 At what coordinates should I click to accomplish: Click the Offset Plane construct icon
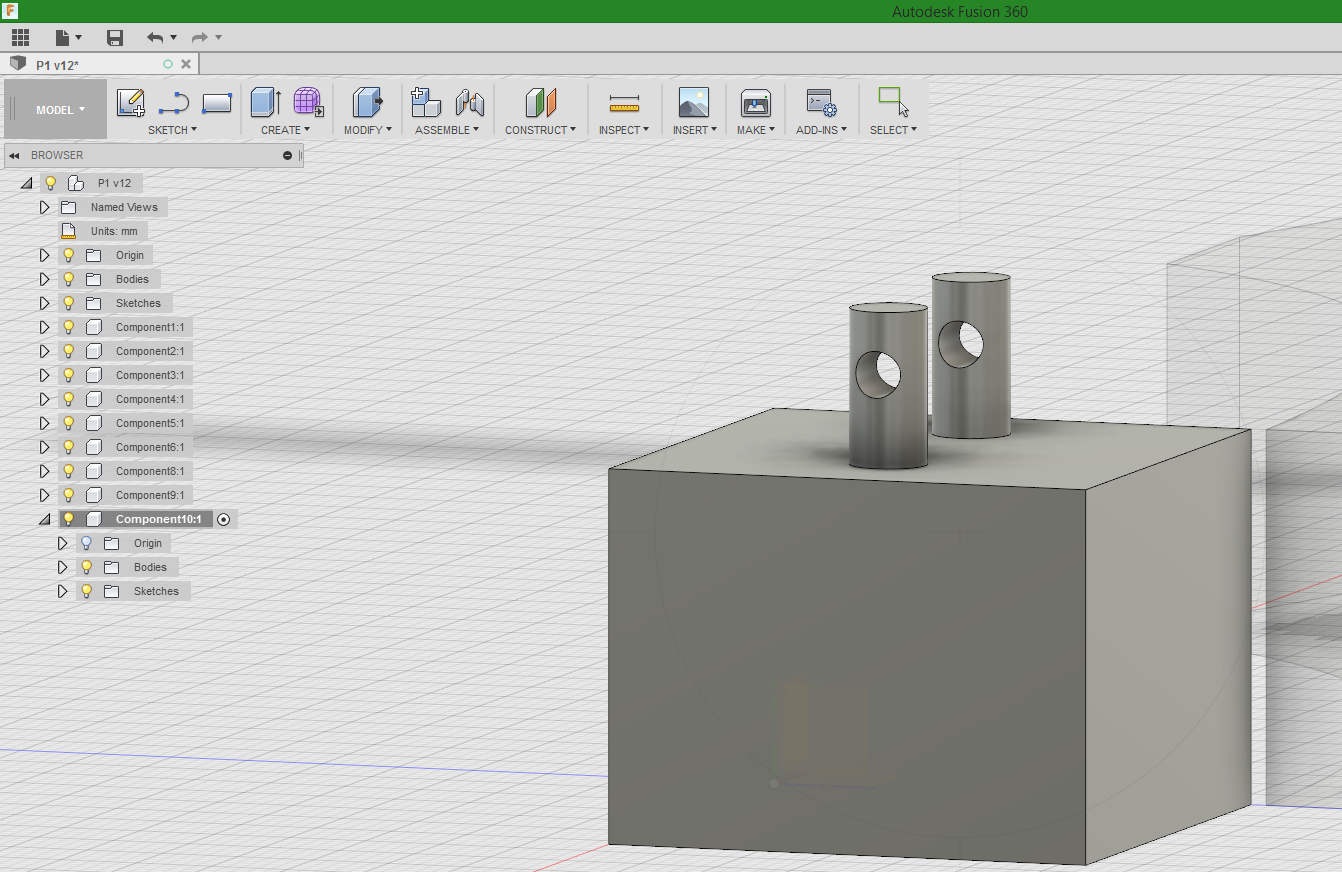[x=541, y=103]
